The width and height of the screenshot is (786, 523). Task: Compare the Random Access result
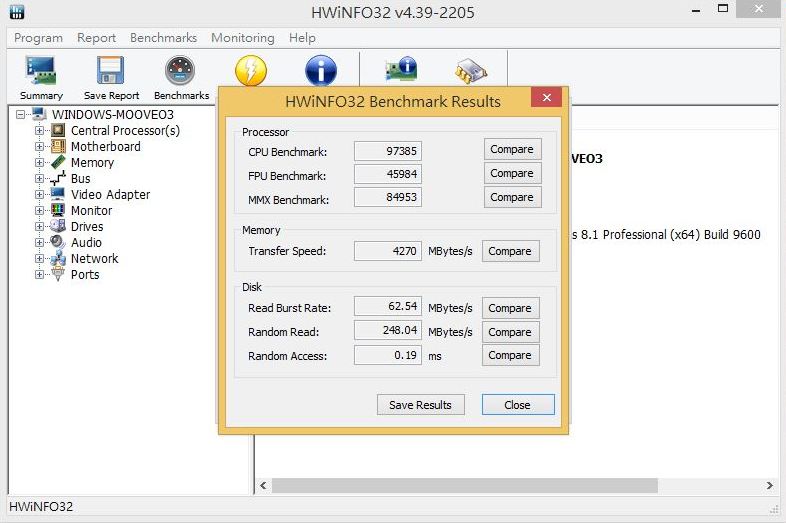[x=510, y=355]
